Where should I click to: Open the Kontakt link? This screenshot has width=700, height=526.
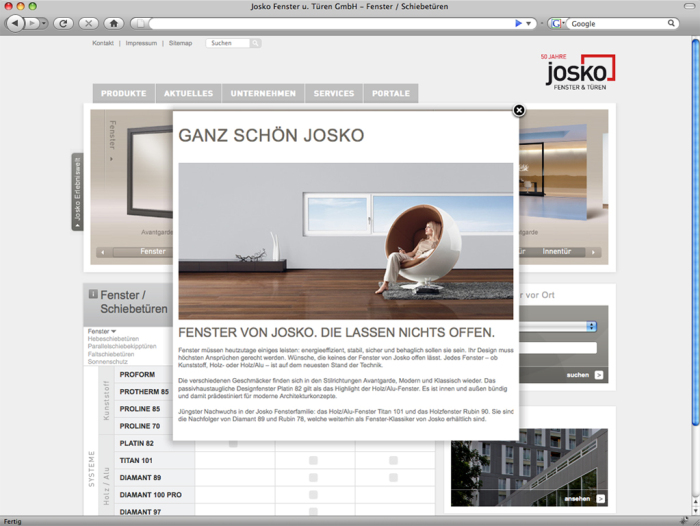click(x=103, y=43)
